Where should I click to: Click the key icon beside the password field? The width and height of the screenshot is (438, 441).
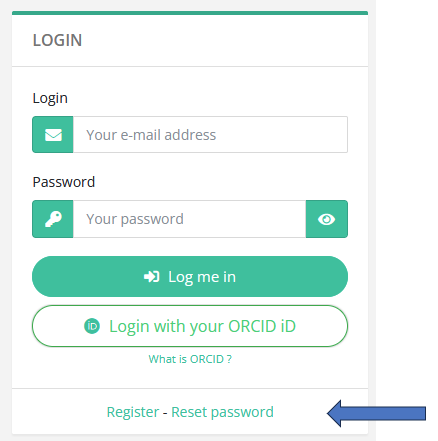(x=53, y=219)
